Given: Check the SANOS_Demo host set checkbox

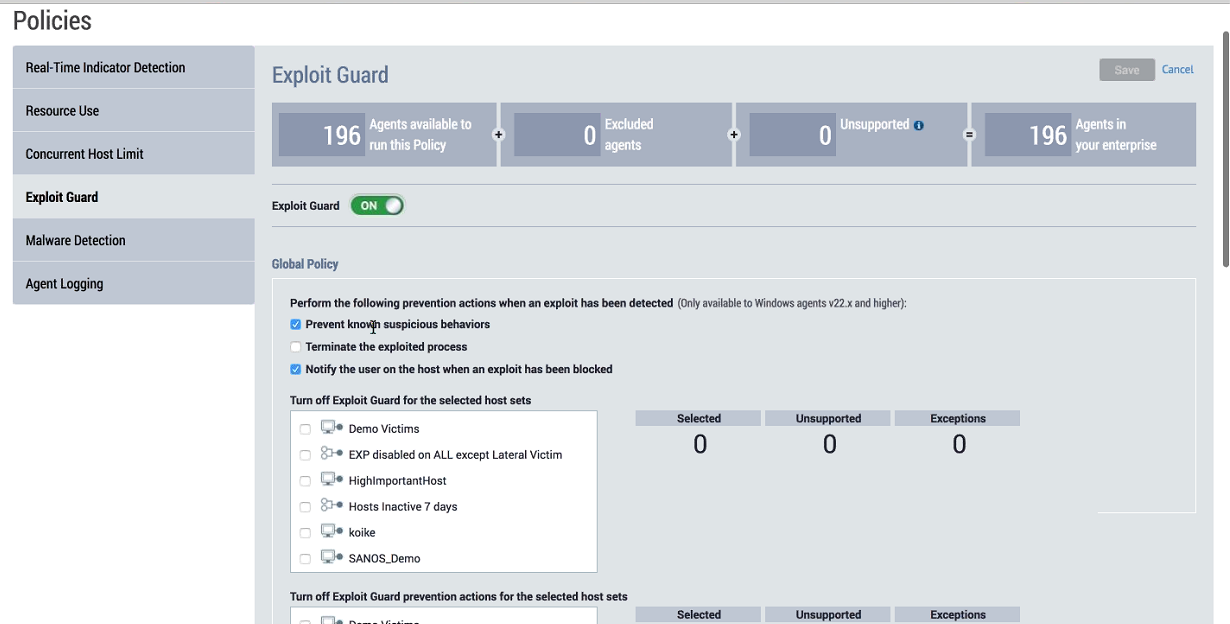Looking at the screenshot, I should (x=305, y=559).
